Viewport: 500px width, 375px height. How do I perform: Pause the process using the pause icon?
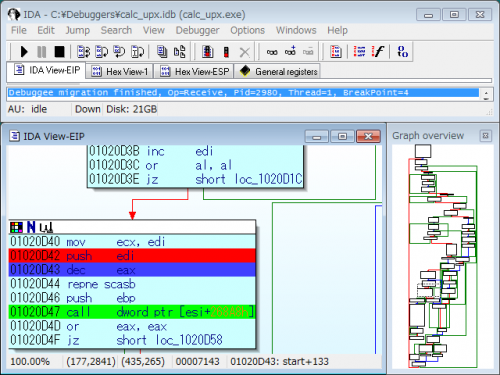pos(42,52)
